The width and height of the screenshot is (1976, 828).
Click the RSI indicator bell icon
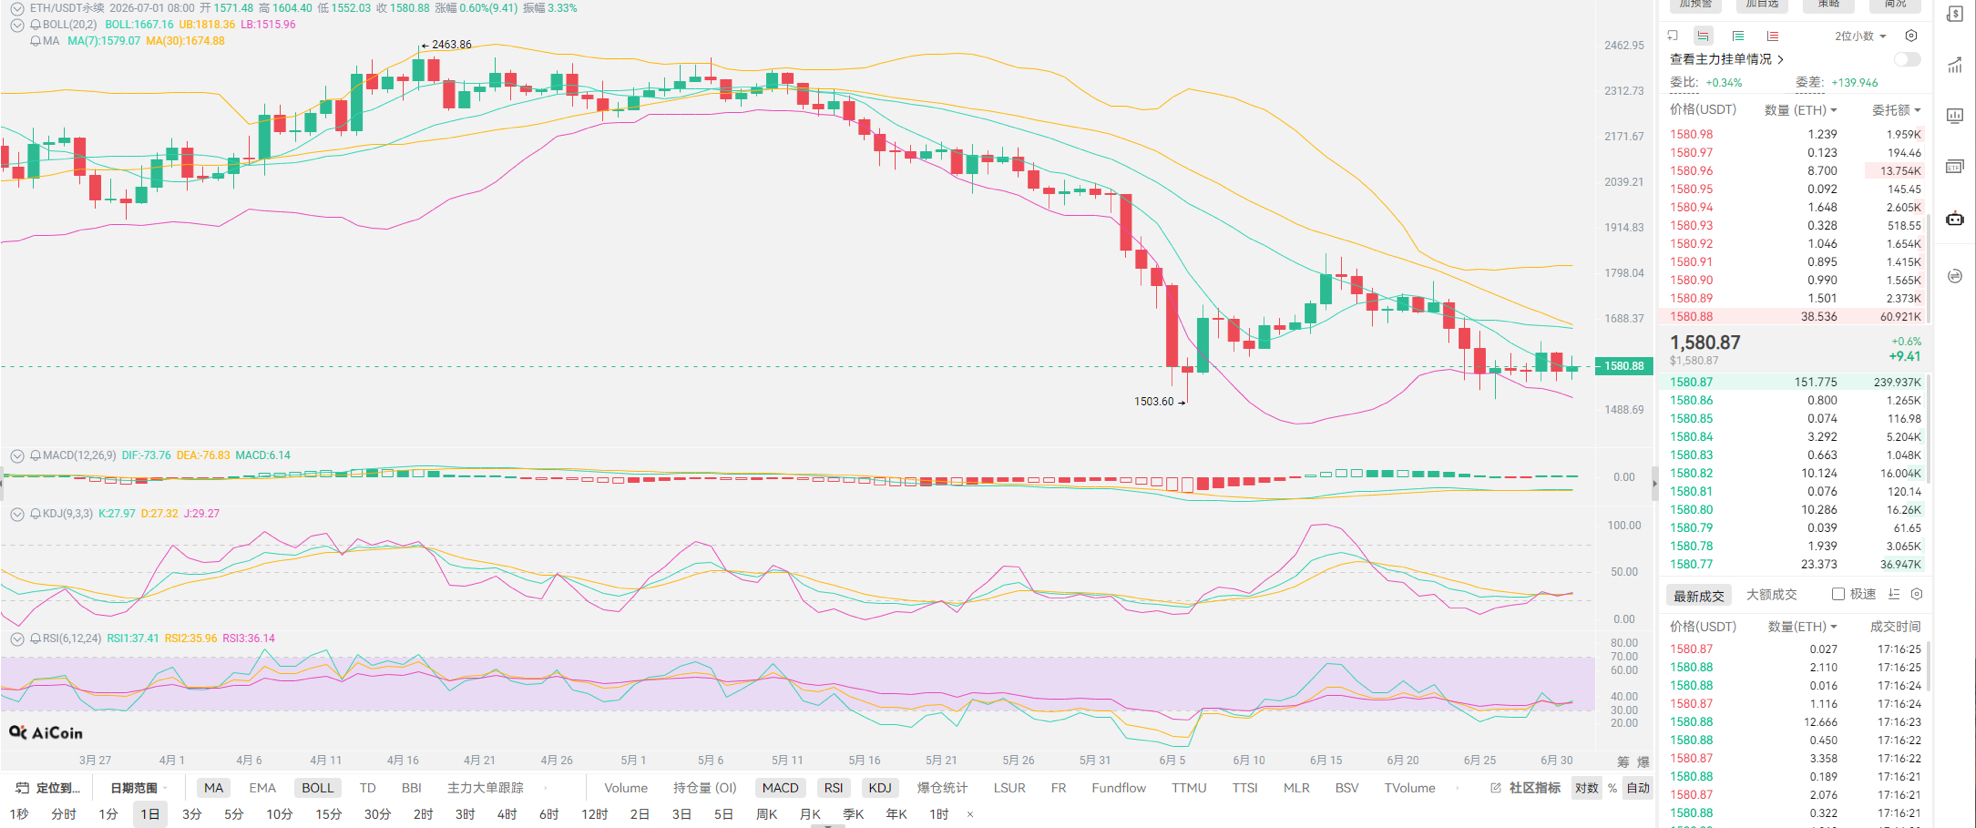[x=36, y=638]
